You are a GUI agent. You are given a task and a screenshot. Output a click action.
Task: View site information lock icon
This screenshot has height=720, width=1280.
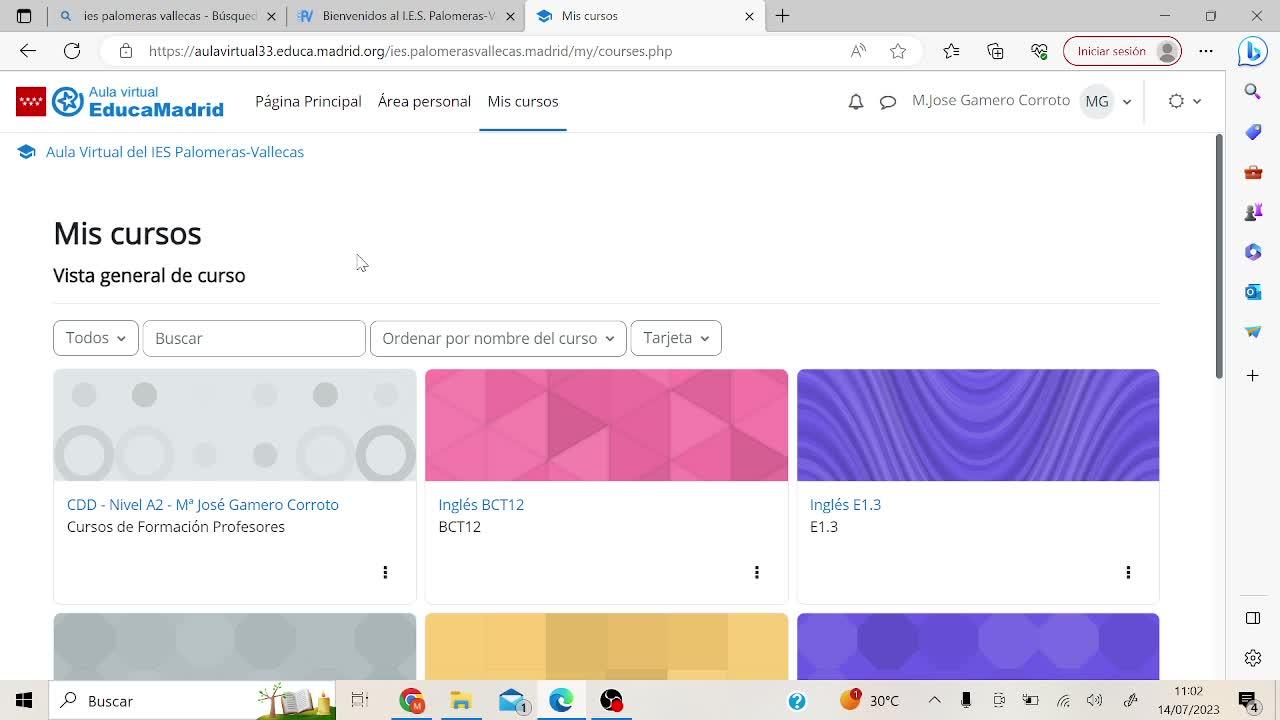coord(125,51)
